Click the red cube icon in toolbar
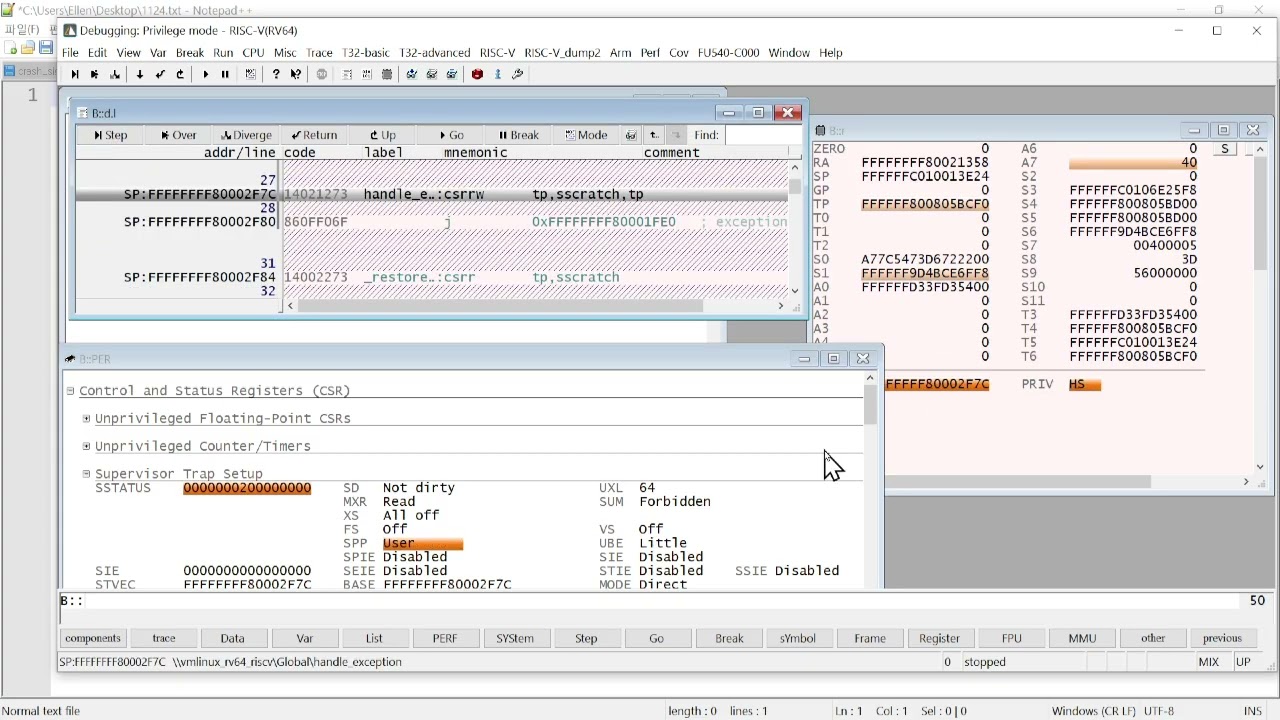The height and width of the screenshot is (720, 1280). (x=477, y=75)
